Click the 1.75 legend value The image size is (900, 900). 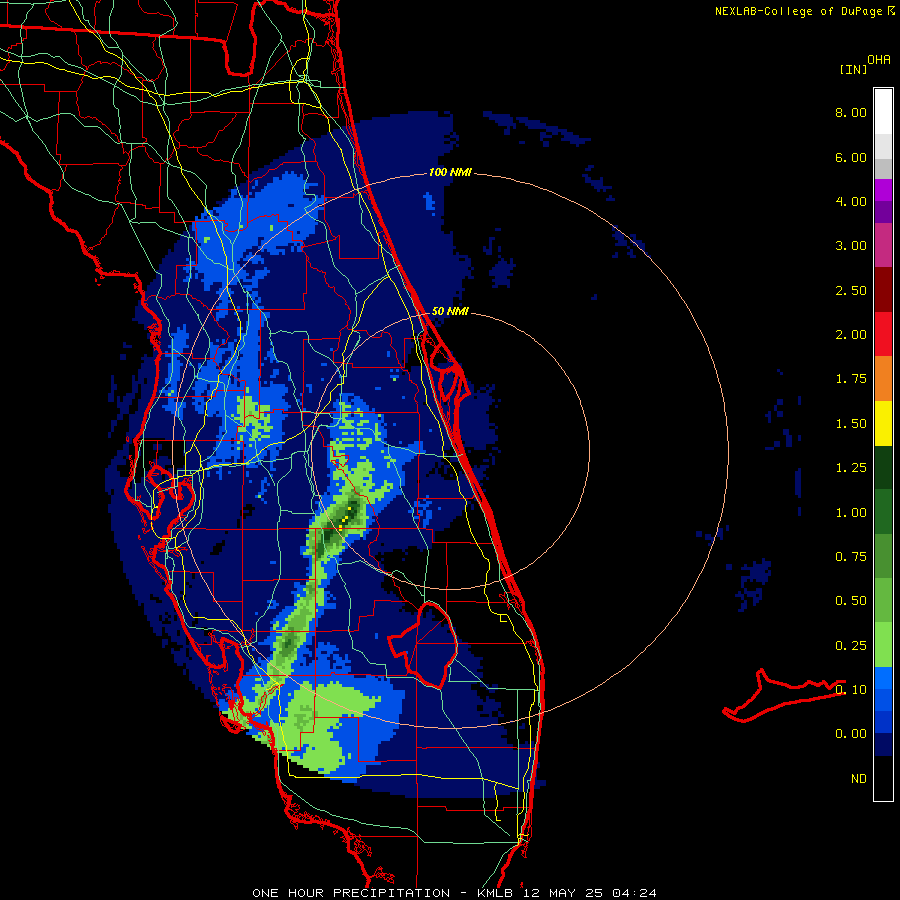[851, 379]
